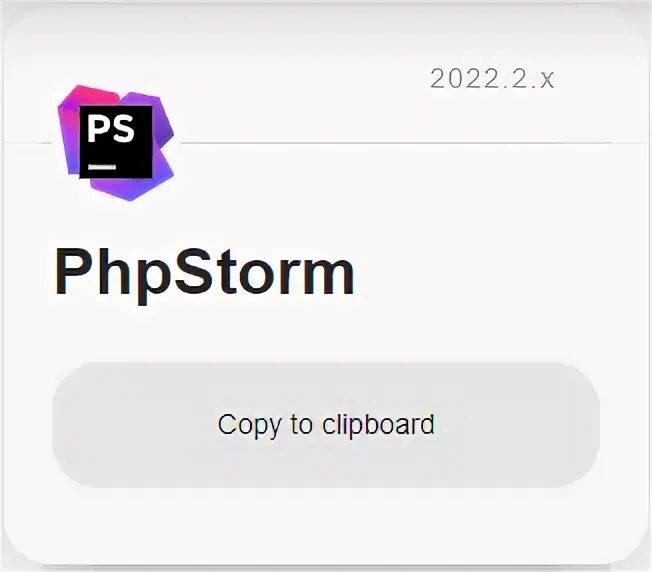Copy the PhpStorm entry to clipboard
652x572 pixels.
pos(326,424)
